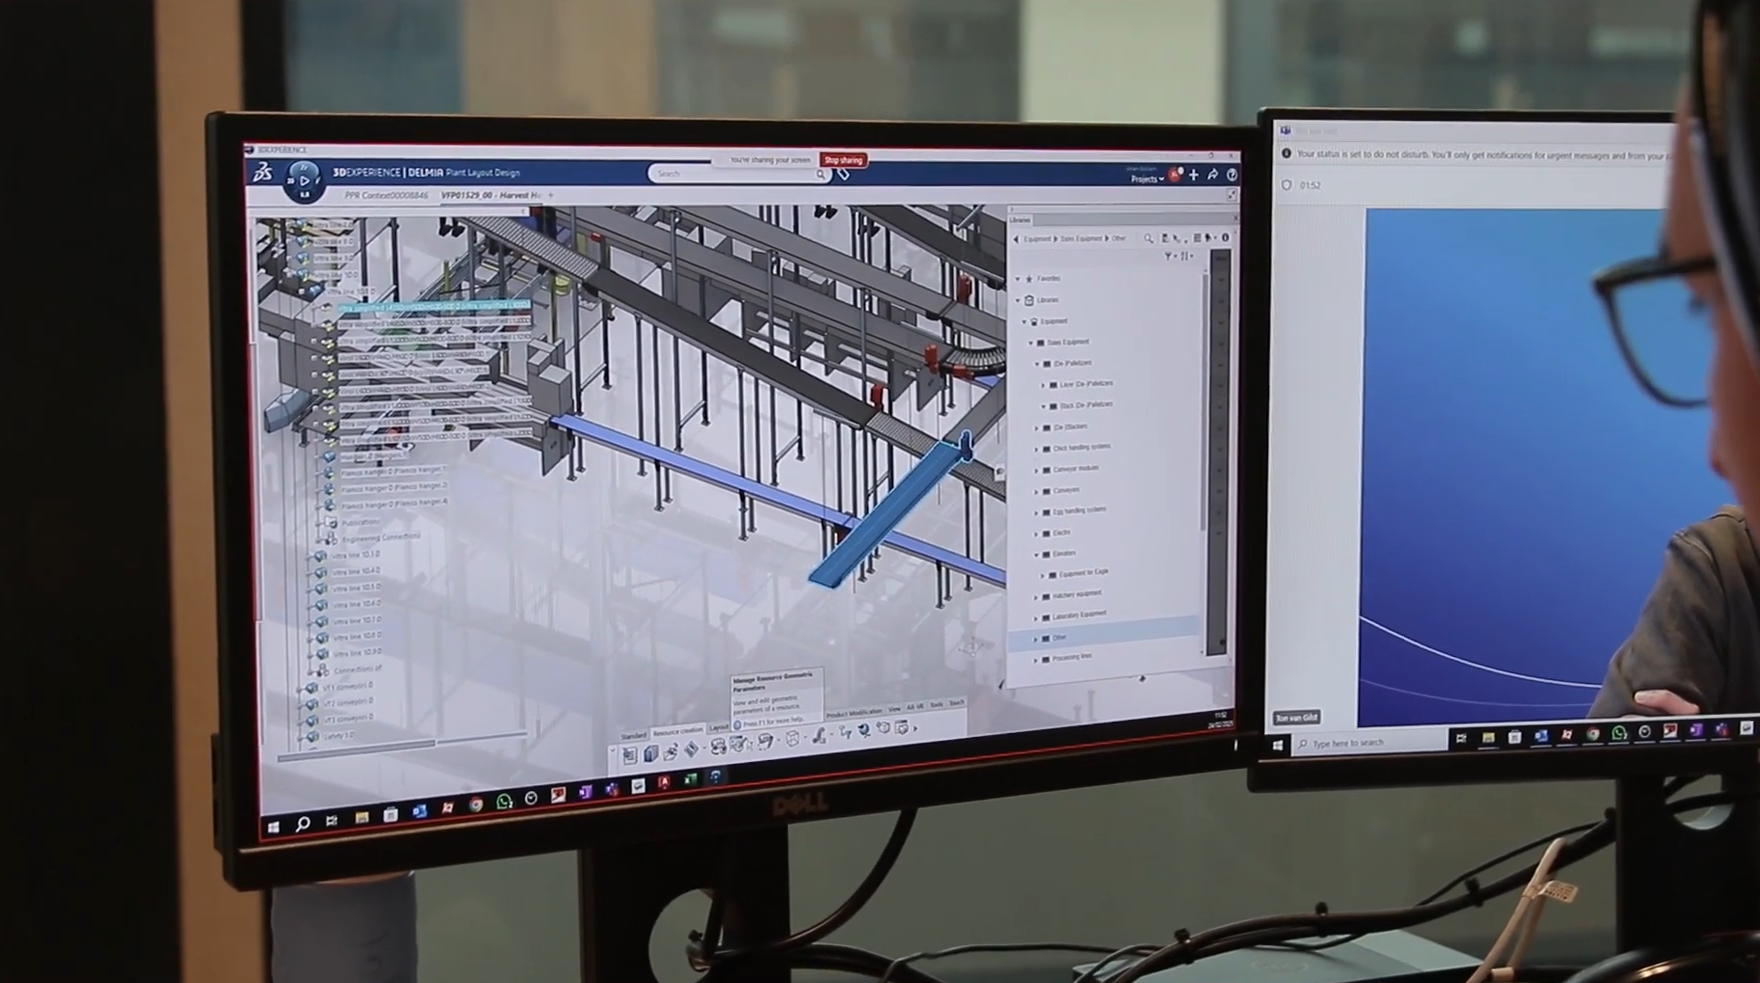The height and width of the screenshot is (983, 1760).
Task: Open the Projects dropdown in header
Action: coord(1146,180)
